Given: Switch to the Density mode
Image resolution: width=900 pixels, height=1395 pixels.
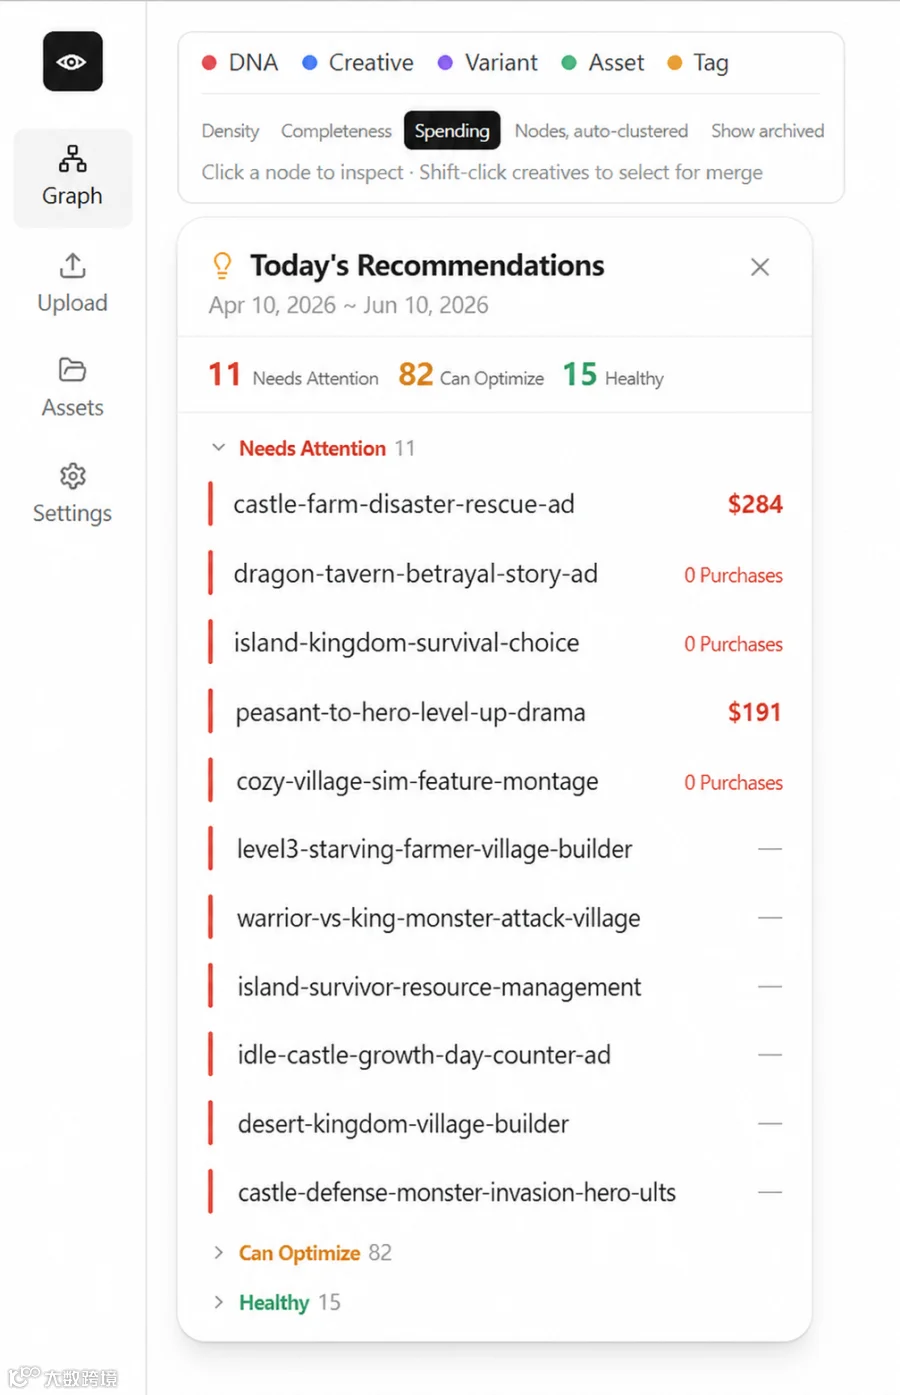Looking at the screenshot, I should tap(230, 131).
